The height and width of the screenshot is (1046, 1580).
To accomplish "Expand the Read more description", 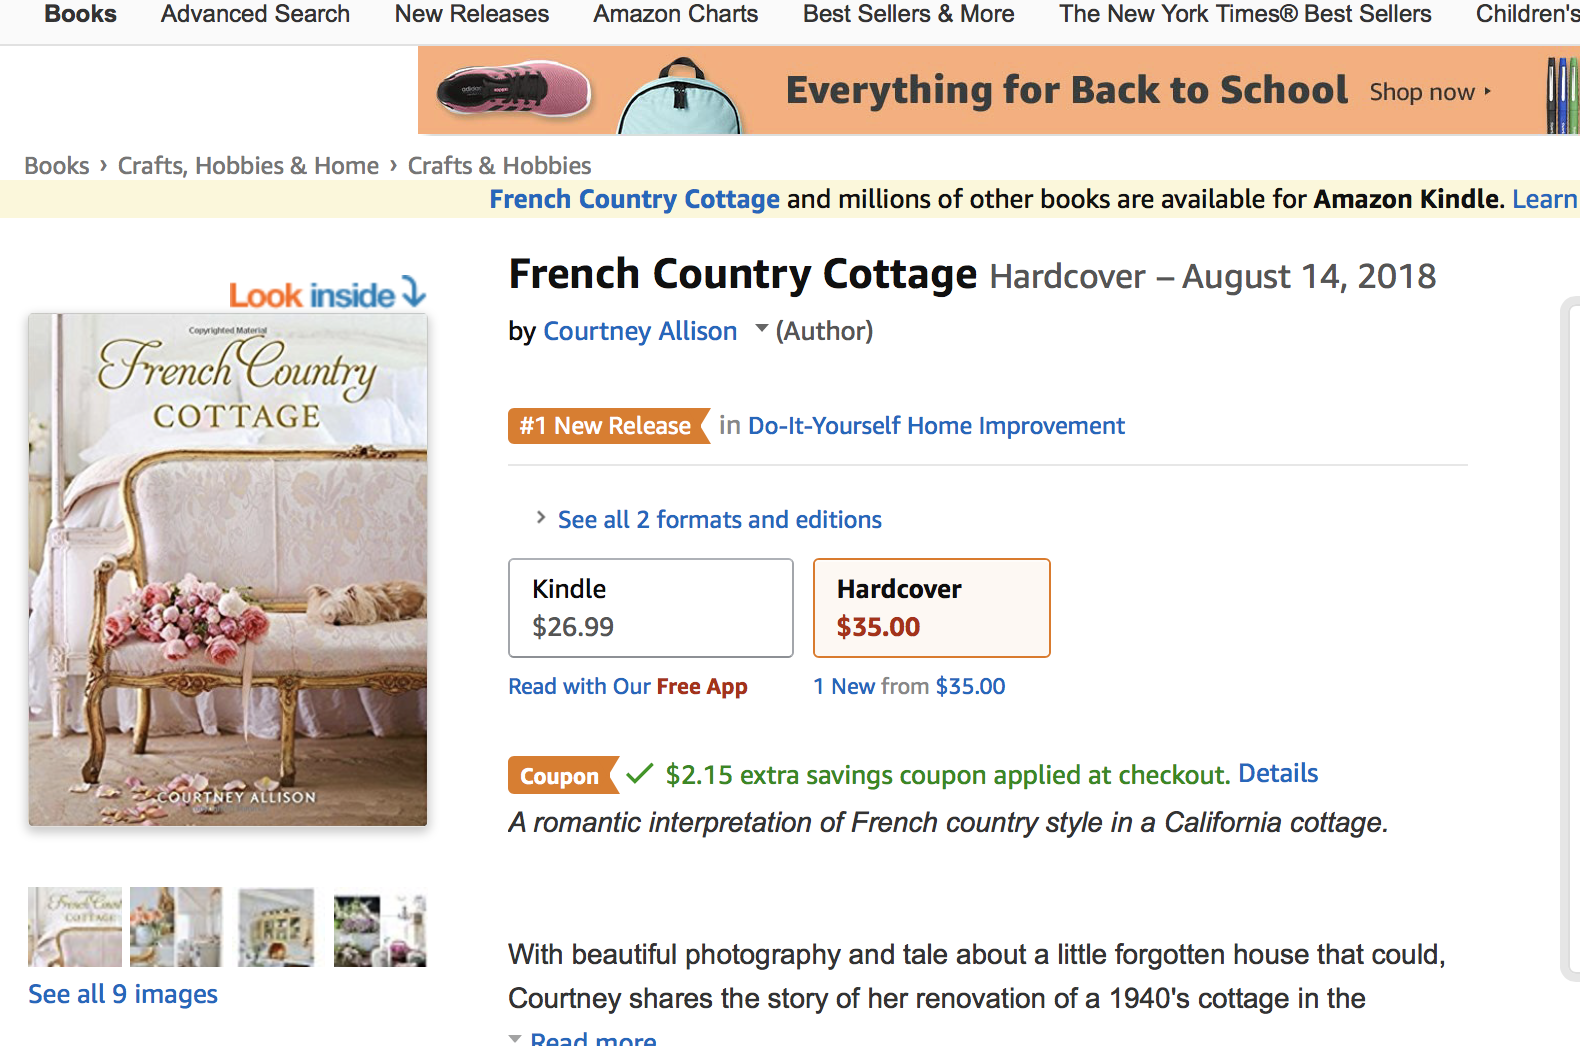I will pos(592,1039).
